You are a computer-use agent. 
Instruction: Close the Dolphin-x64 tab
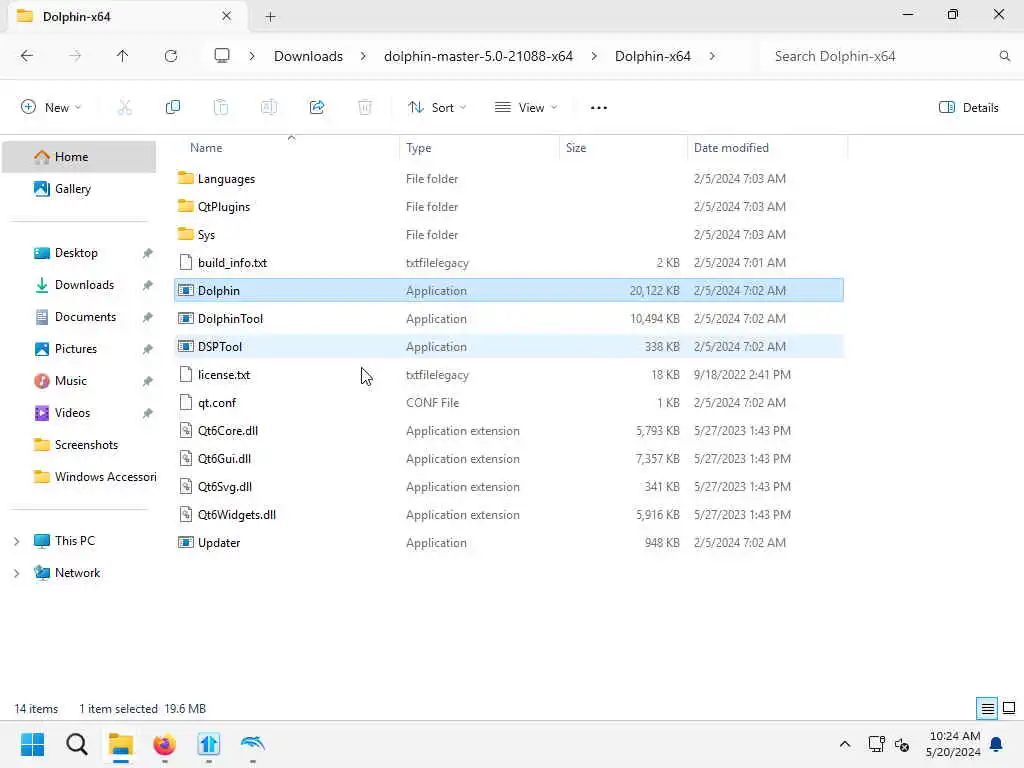(227, 16)
